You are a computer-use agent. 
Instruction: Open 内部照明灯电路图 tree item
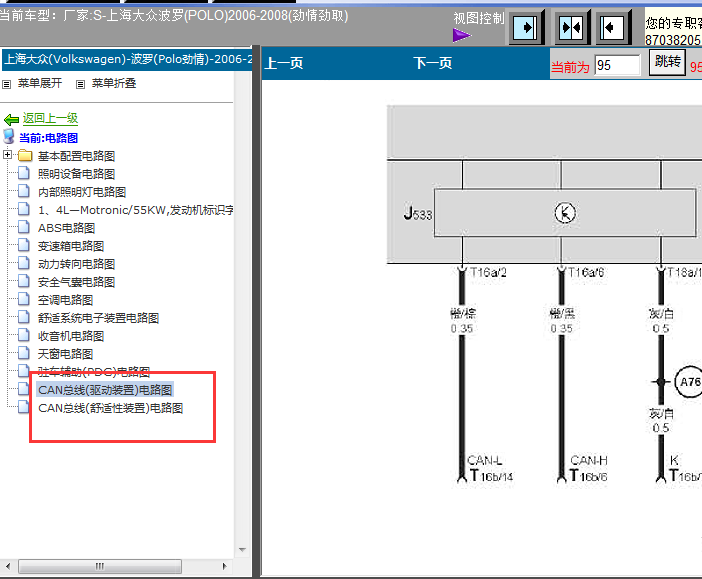(82, 192)
